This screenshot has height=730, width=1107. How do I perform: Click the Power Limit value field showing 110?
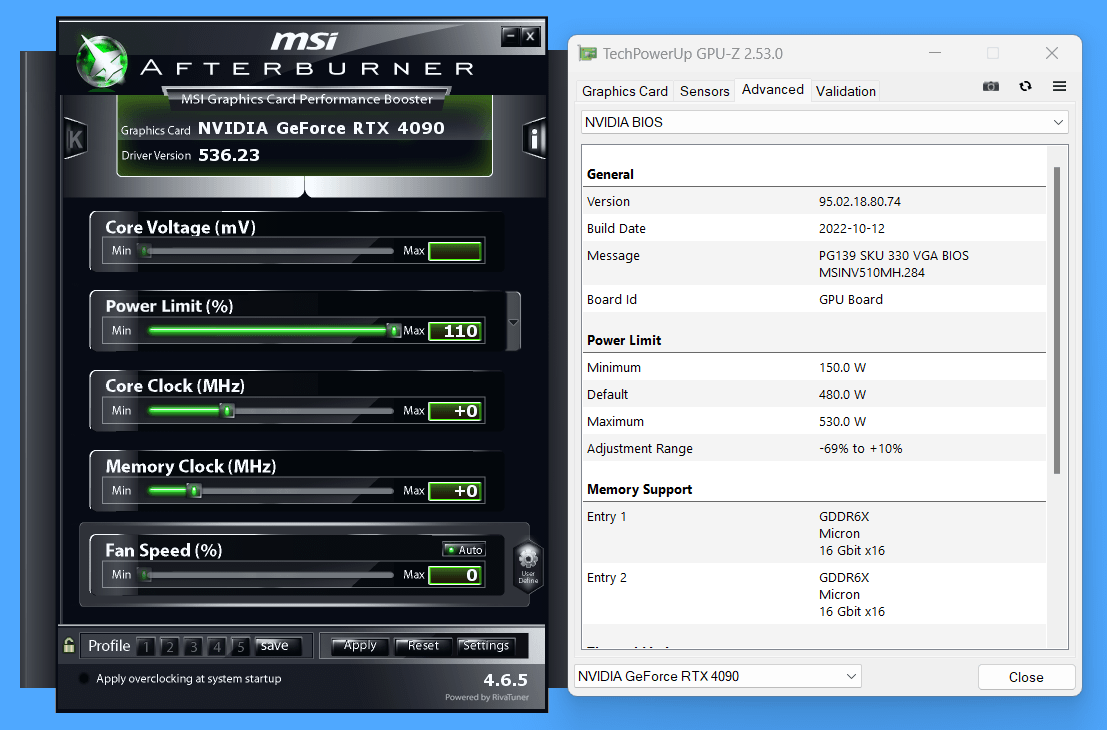455,331
